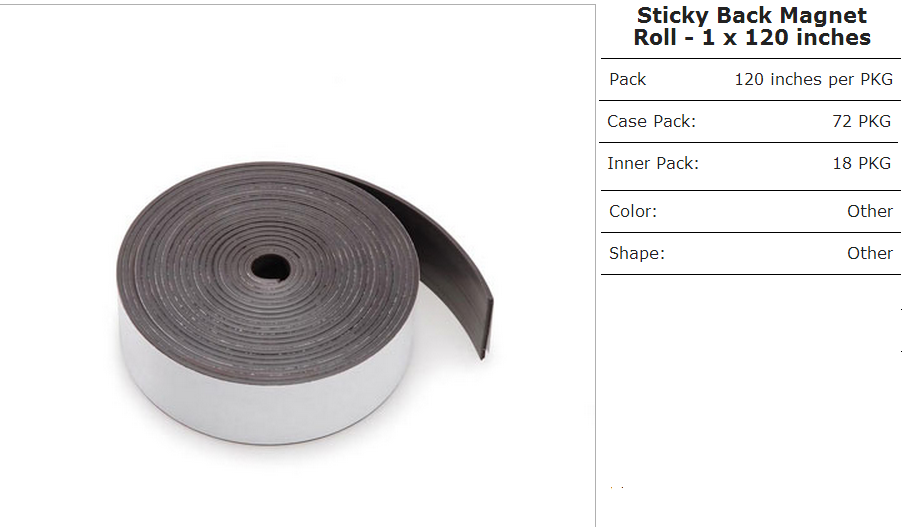
Task: Click the 18 PKG value
Action: (x=862, y=164)
